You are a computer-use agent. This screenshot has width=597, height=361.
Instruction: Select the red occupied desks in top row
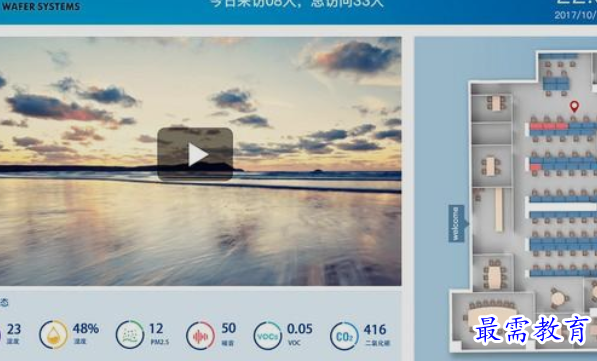(549, 126)
